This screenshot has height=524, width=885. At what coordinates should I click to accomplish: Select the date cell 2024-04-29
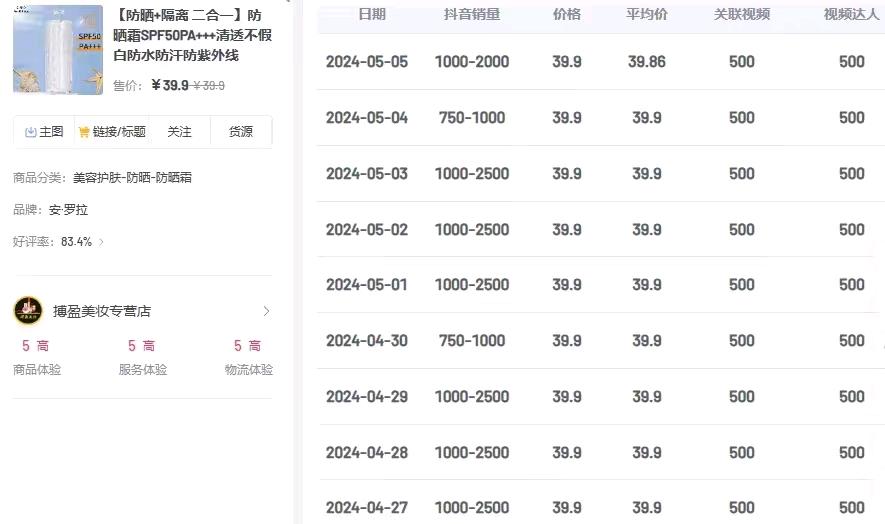pos(367,396)
